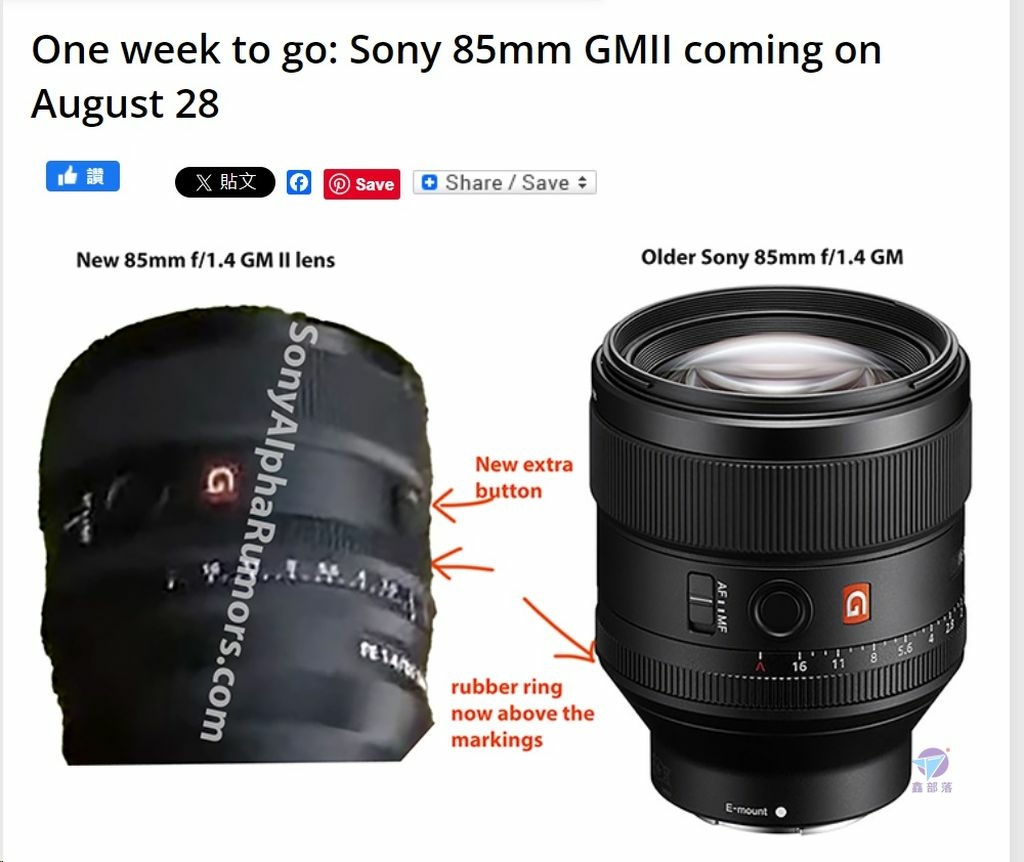Open the Share / Save dropdown
Viewport: 1024px width, 862px height.
click(504, 183)
